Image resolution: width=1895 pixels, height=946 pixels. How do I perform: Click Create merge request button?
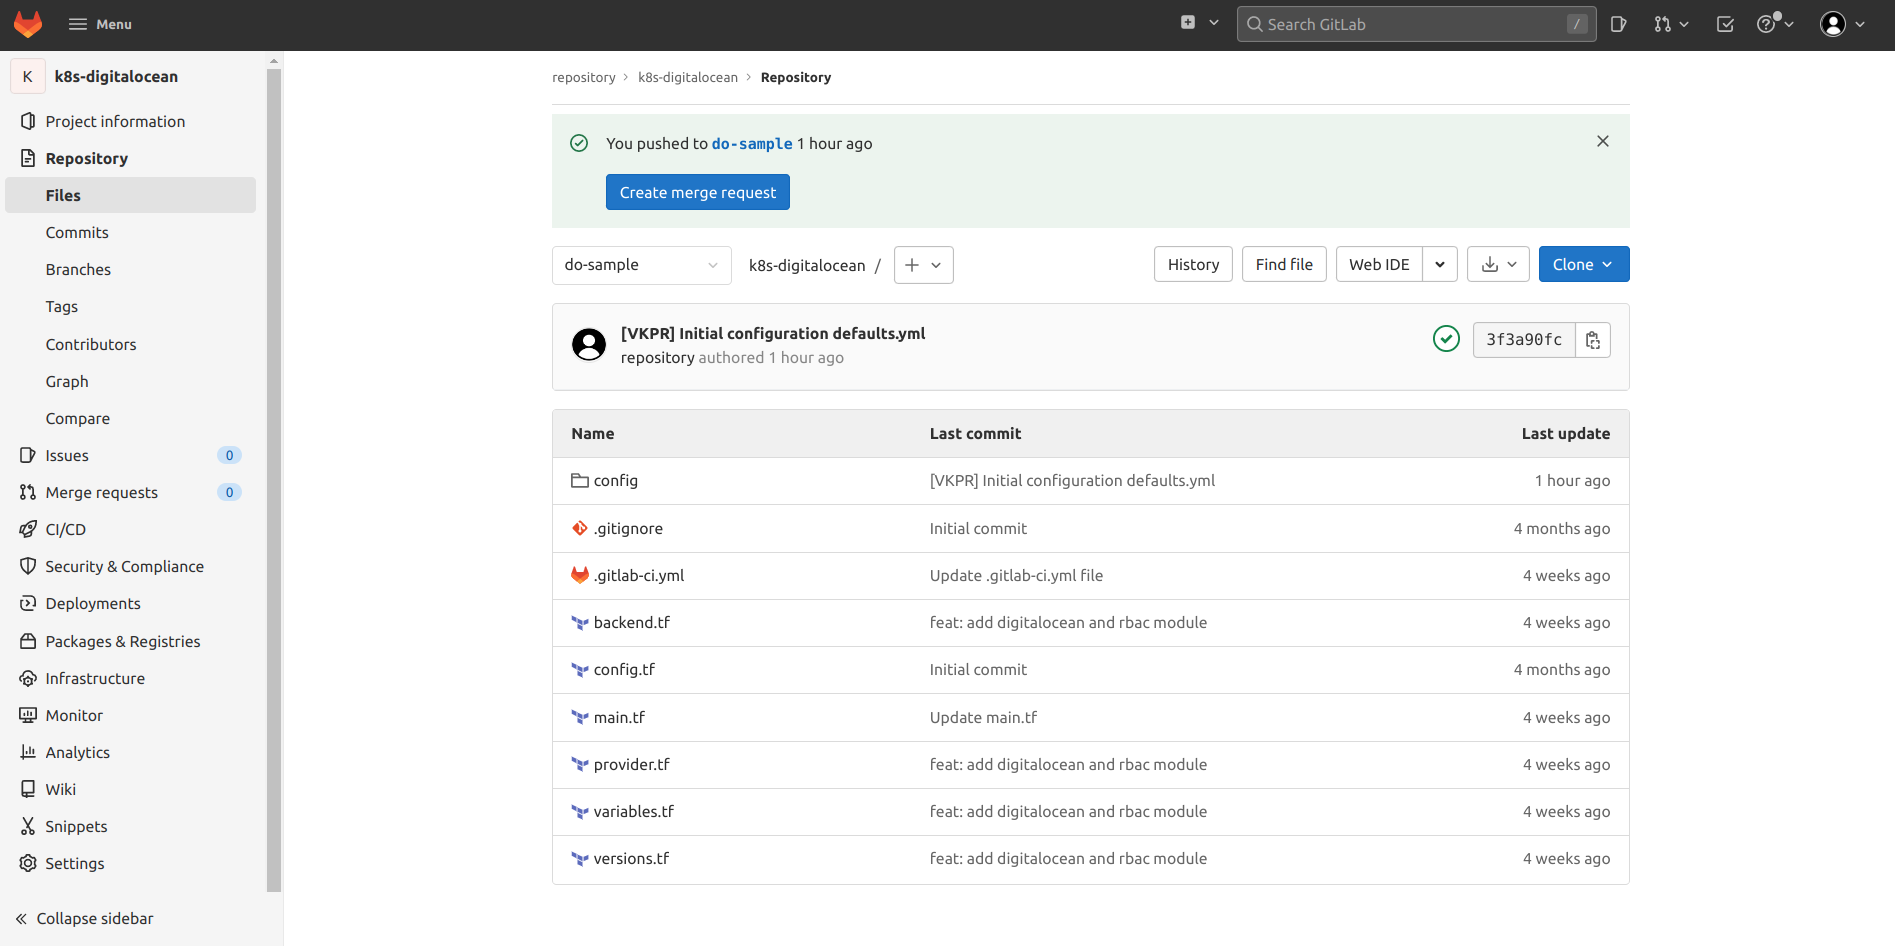pos(698,192)
